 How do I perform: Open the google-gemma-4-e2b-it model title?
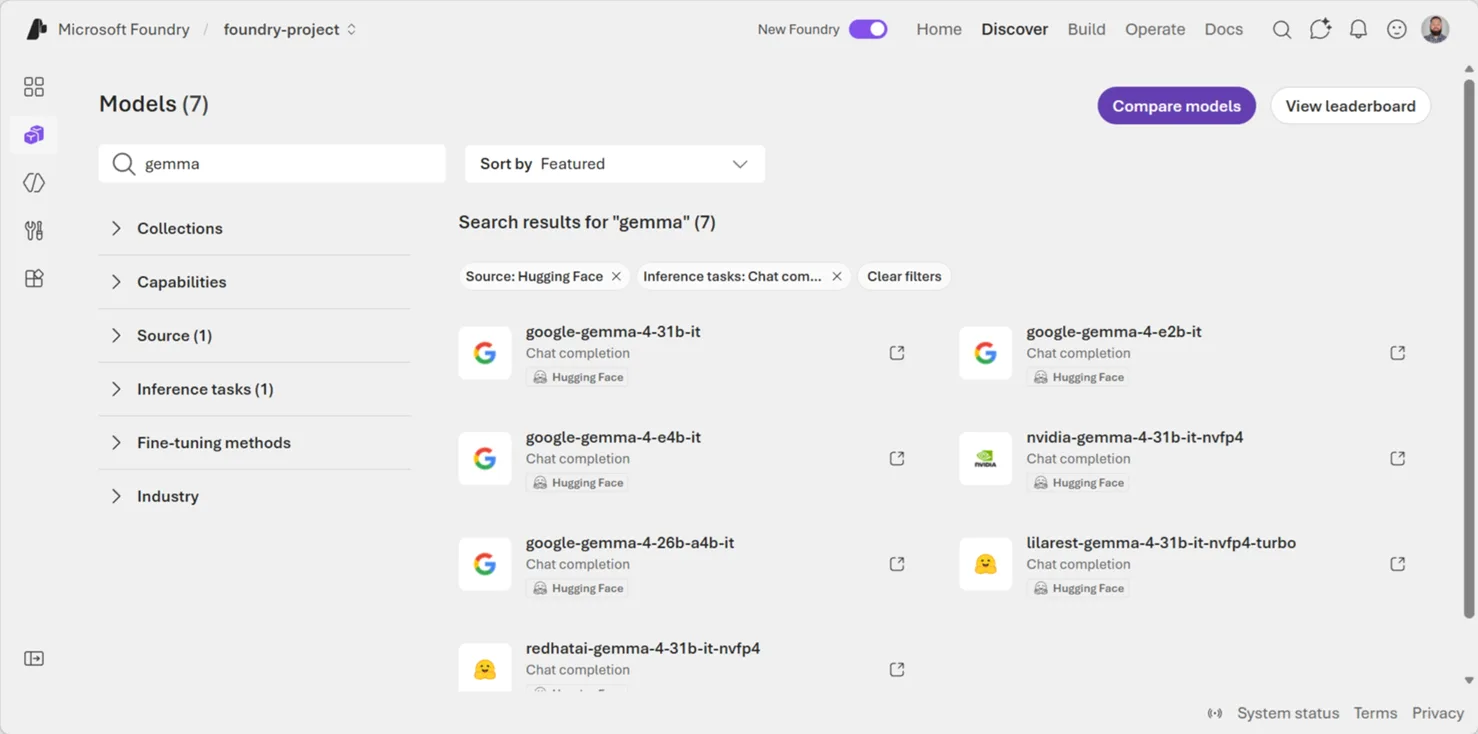pyautogui.click(x=1114, y=332)
